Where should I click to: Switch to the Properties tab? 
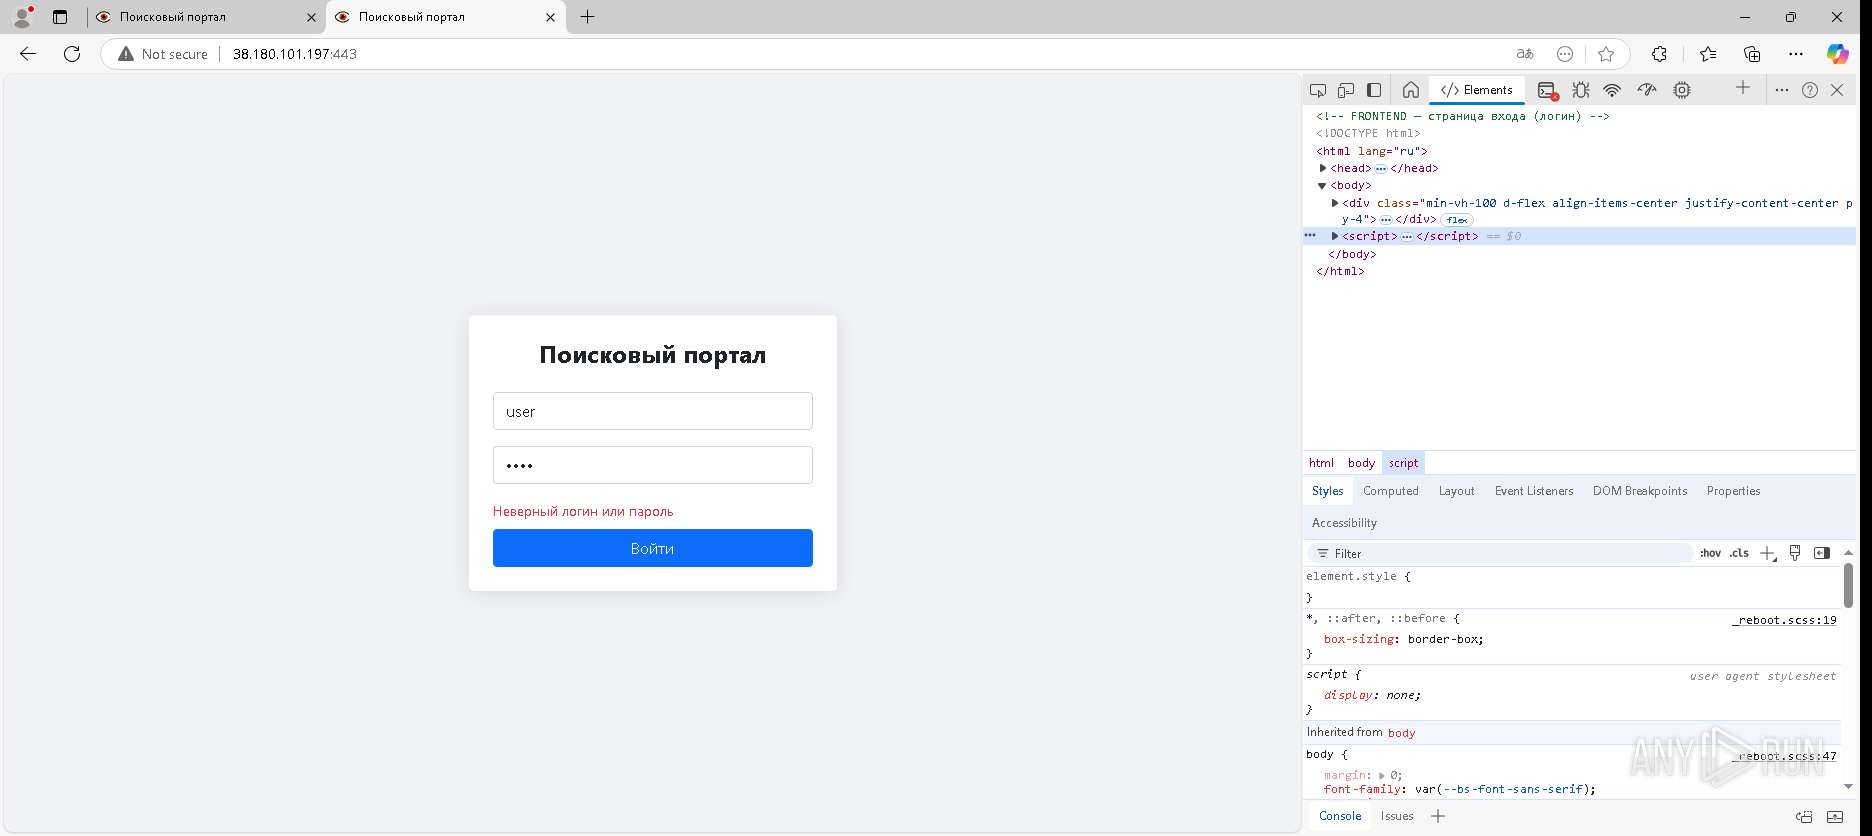click(1733, 491)
